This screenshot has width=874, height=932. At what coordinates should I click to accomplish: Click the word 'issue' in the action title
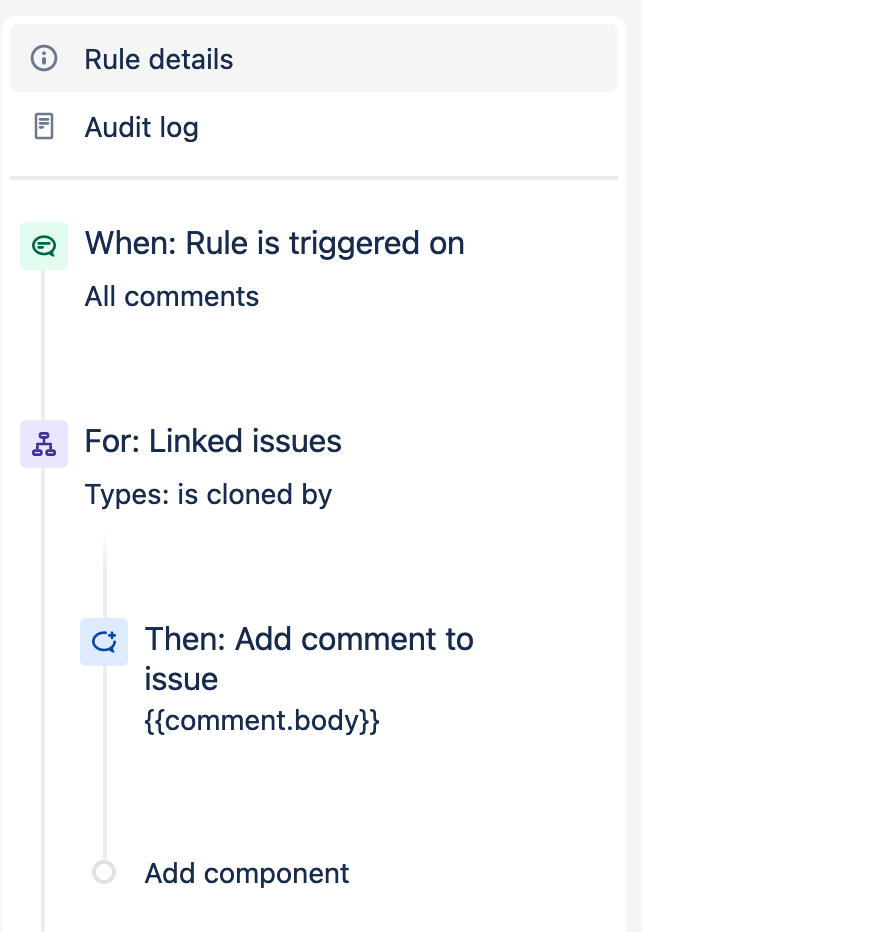(181, 679)
